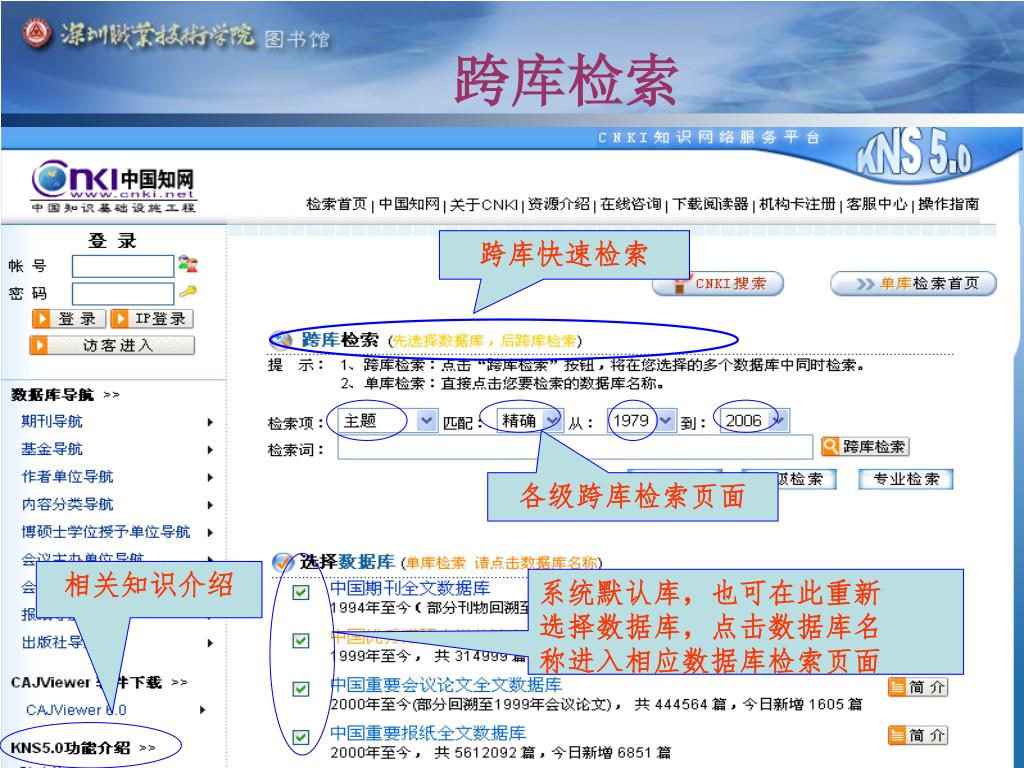
Task: Open 操作指南 menu link
Action: point(949,204)
